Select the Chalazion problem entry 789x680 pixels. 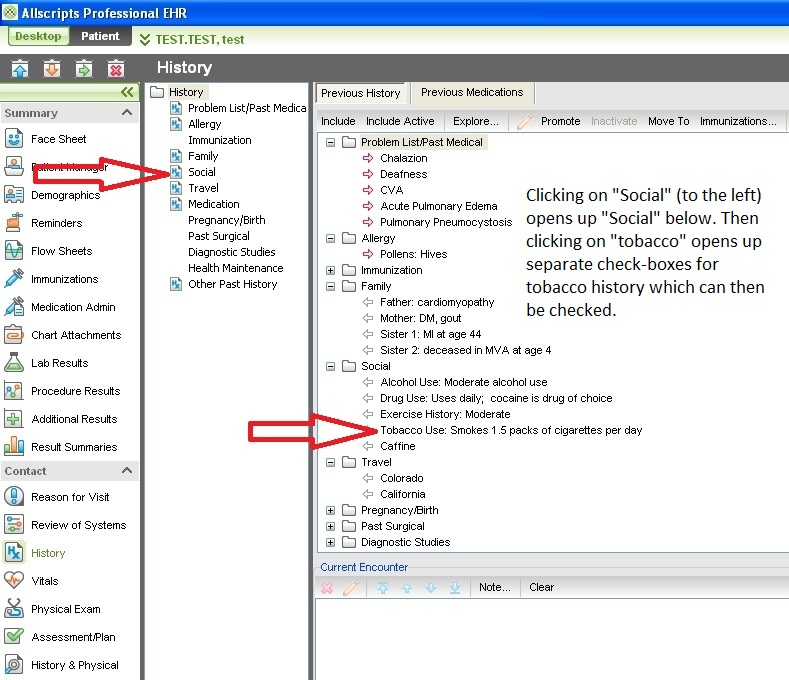pyautogui.click(x=404, y=158)
